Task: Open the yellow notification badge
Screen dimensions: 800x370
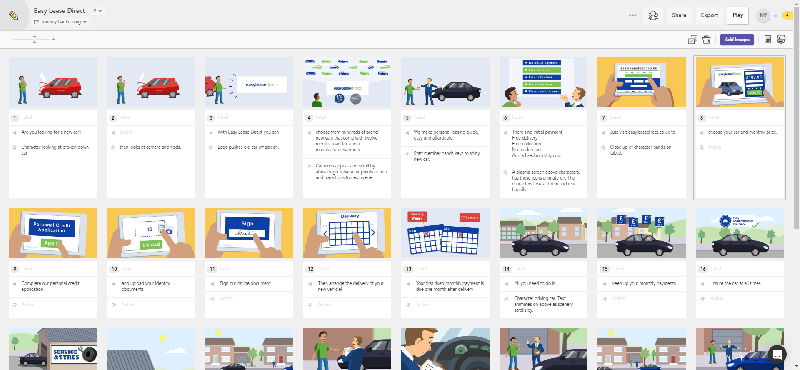Action: point(787,15)
